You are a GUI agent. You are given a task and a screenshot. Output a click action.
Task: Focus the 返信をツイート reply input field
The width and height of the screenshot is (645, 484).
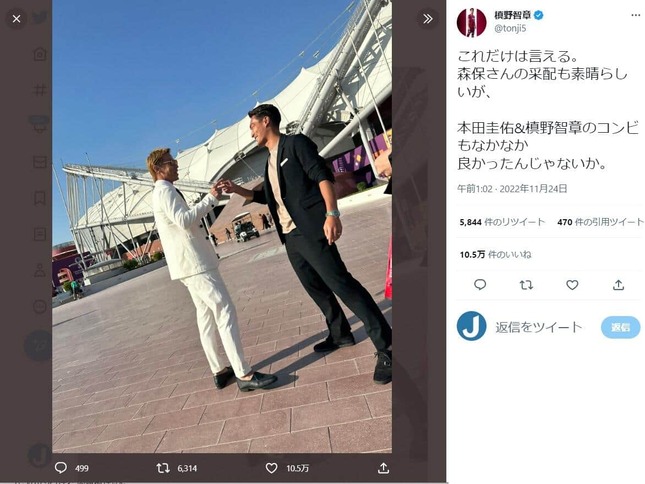coord(538,327)
